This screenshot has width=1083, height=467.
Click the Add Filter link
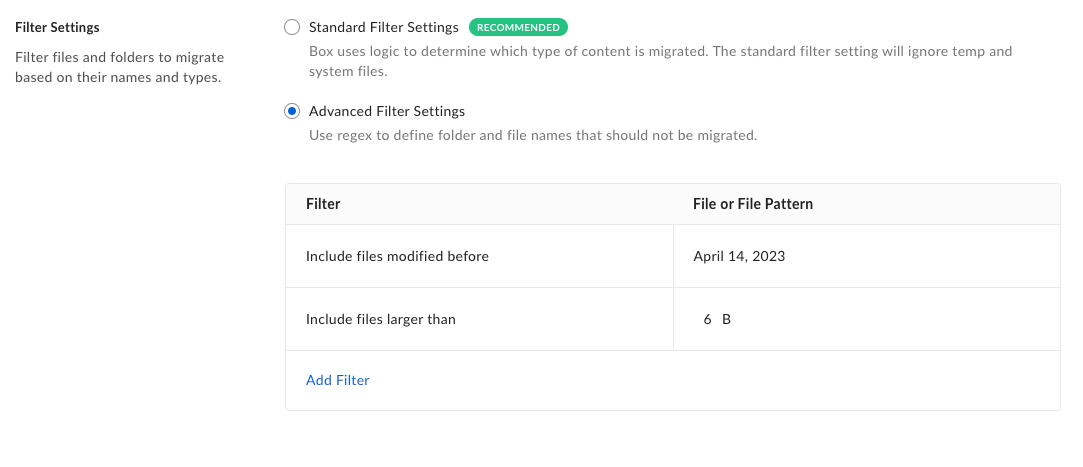pos(338,380)
